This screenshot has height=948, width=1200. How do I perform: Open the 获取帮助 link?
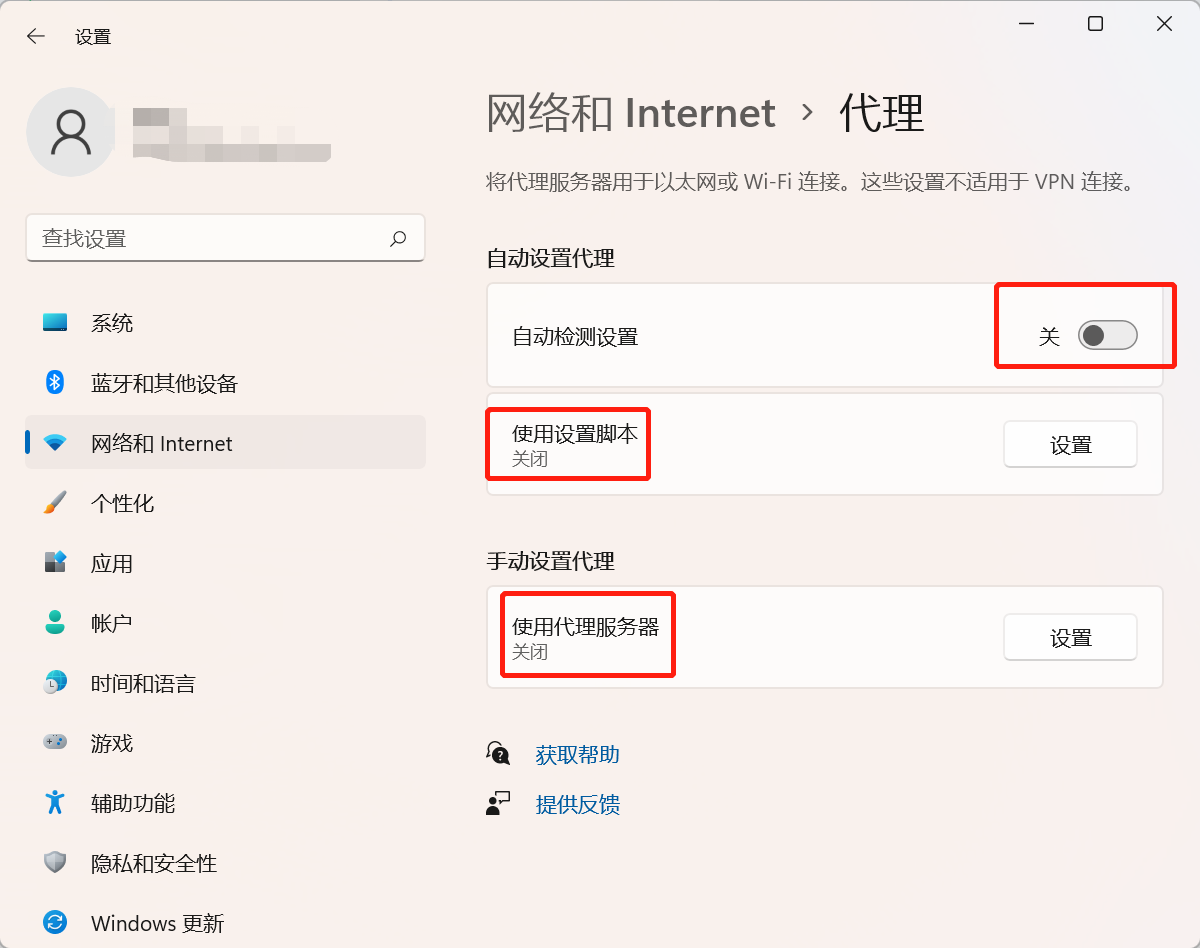coord(578,754)
